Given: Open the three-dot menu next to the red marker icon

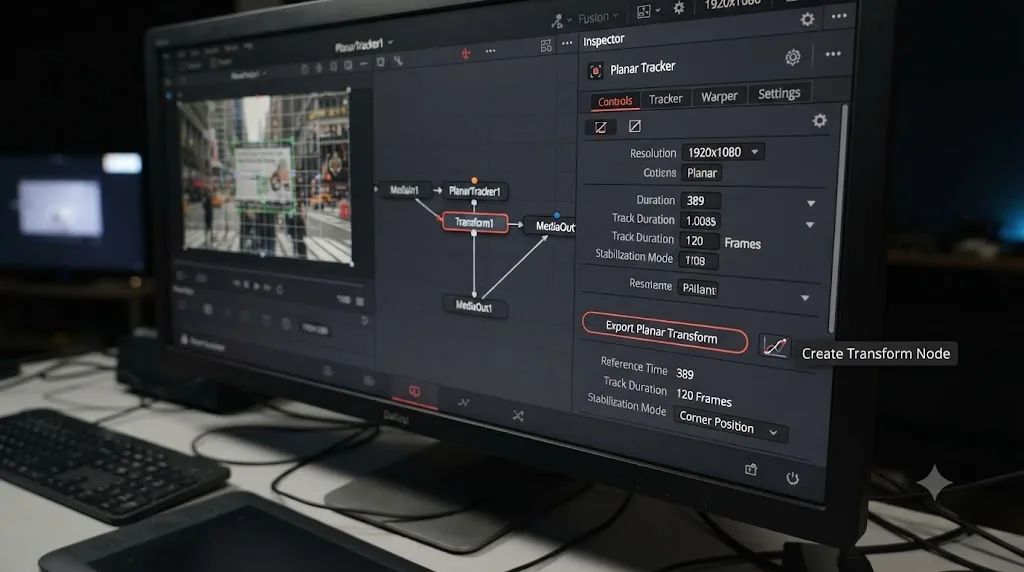Looking at the screenshot, I should click(x=490, y=51).
